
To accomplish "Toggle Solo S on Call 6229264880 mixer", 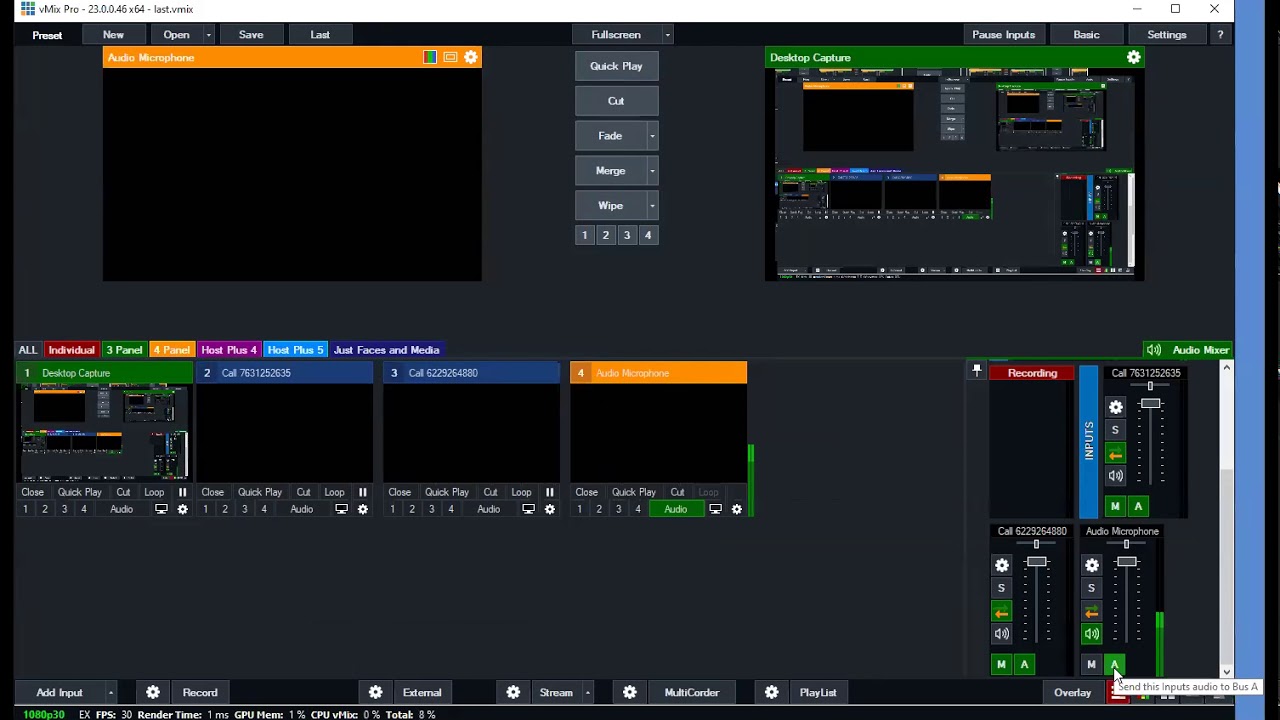I will tap(1001, 588).
